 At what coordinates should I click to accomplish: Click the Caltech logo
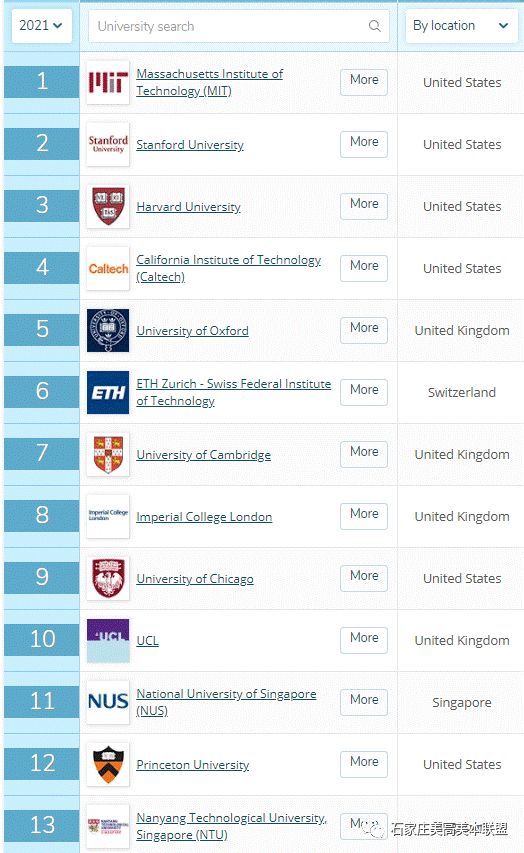[108, 268]
